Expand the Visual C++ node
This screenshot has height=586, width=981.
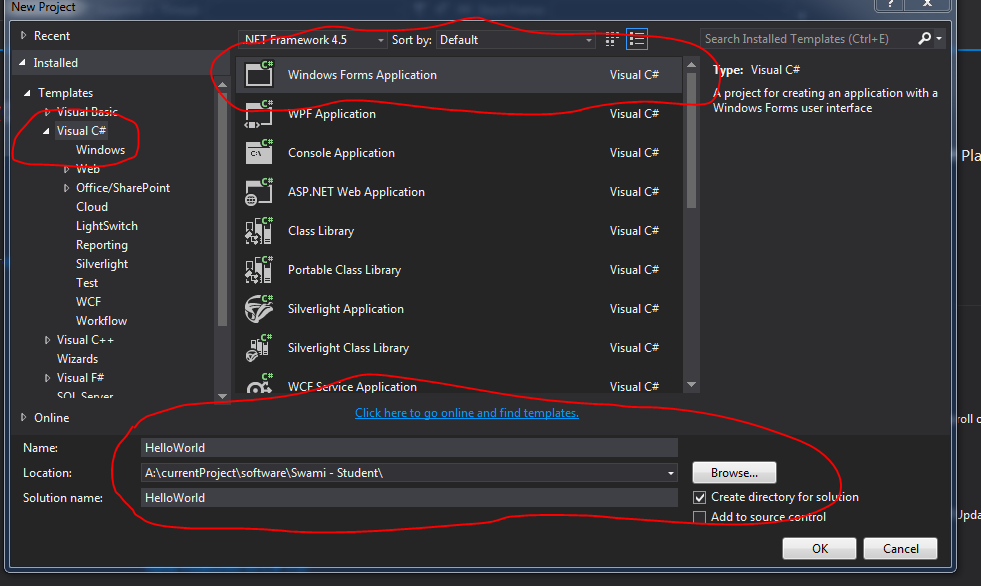(48, 340)
